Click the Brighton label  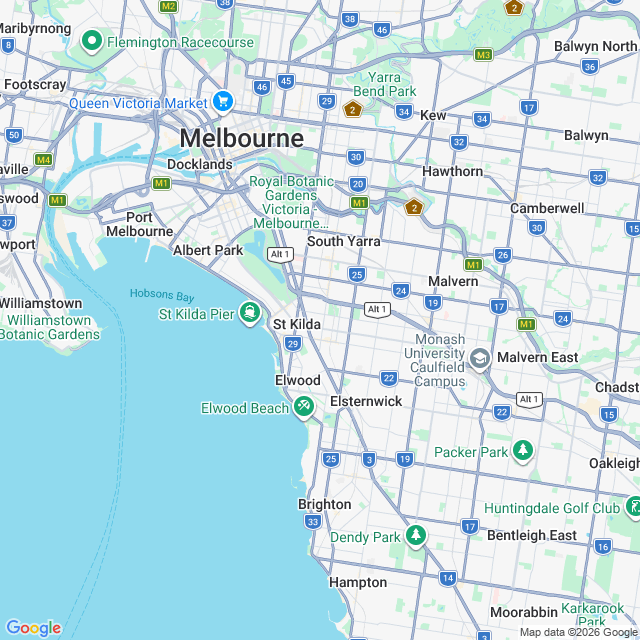click(x=324, y=504)
